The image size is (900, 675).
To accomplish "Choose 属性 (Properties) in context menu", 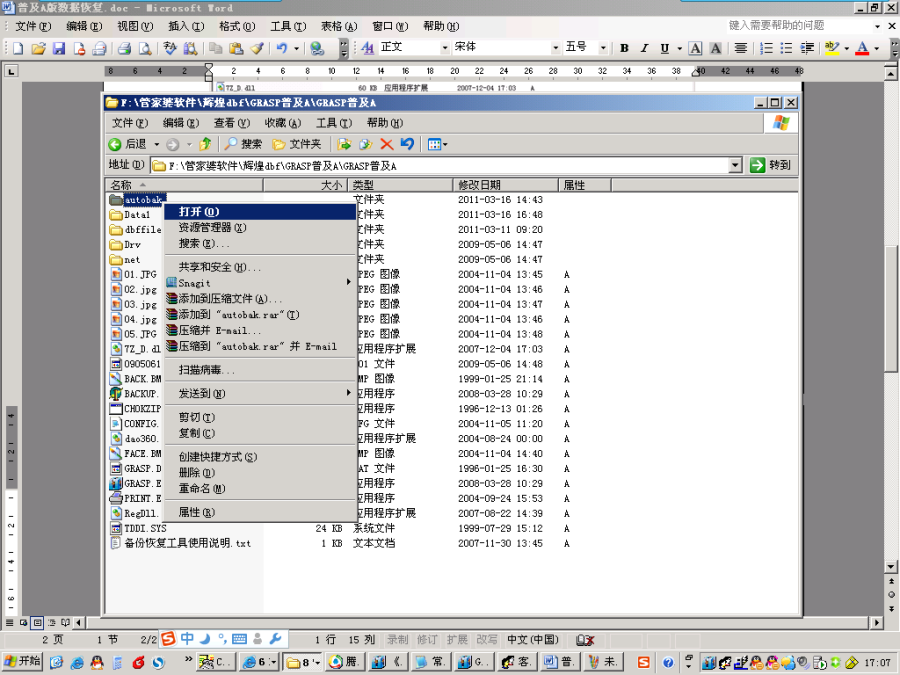I will pos(196,512).
